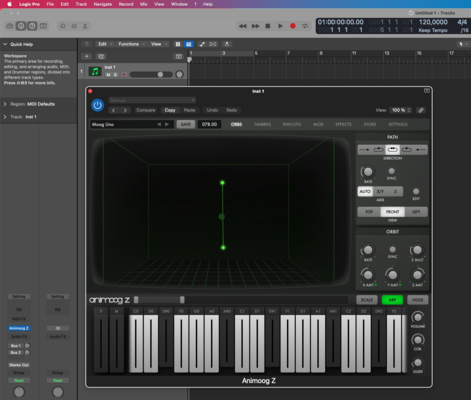Toggle the plugin power bypass button
Screen dimensions: 471x400
tap(97, 105)
